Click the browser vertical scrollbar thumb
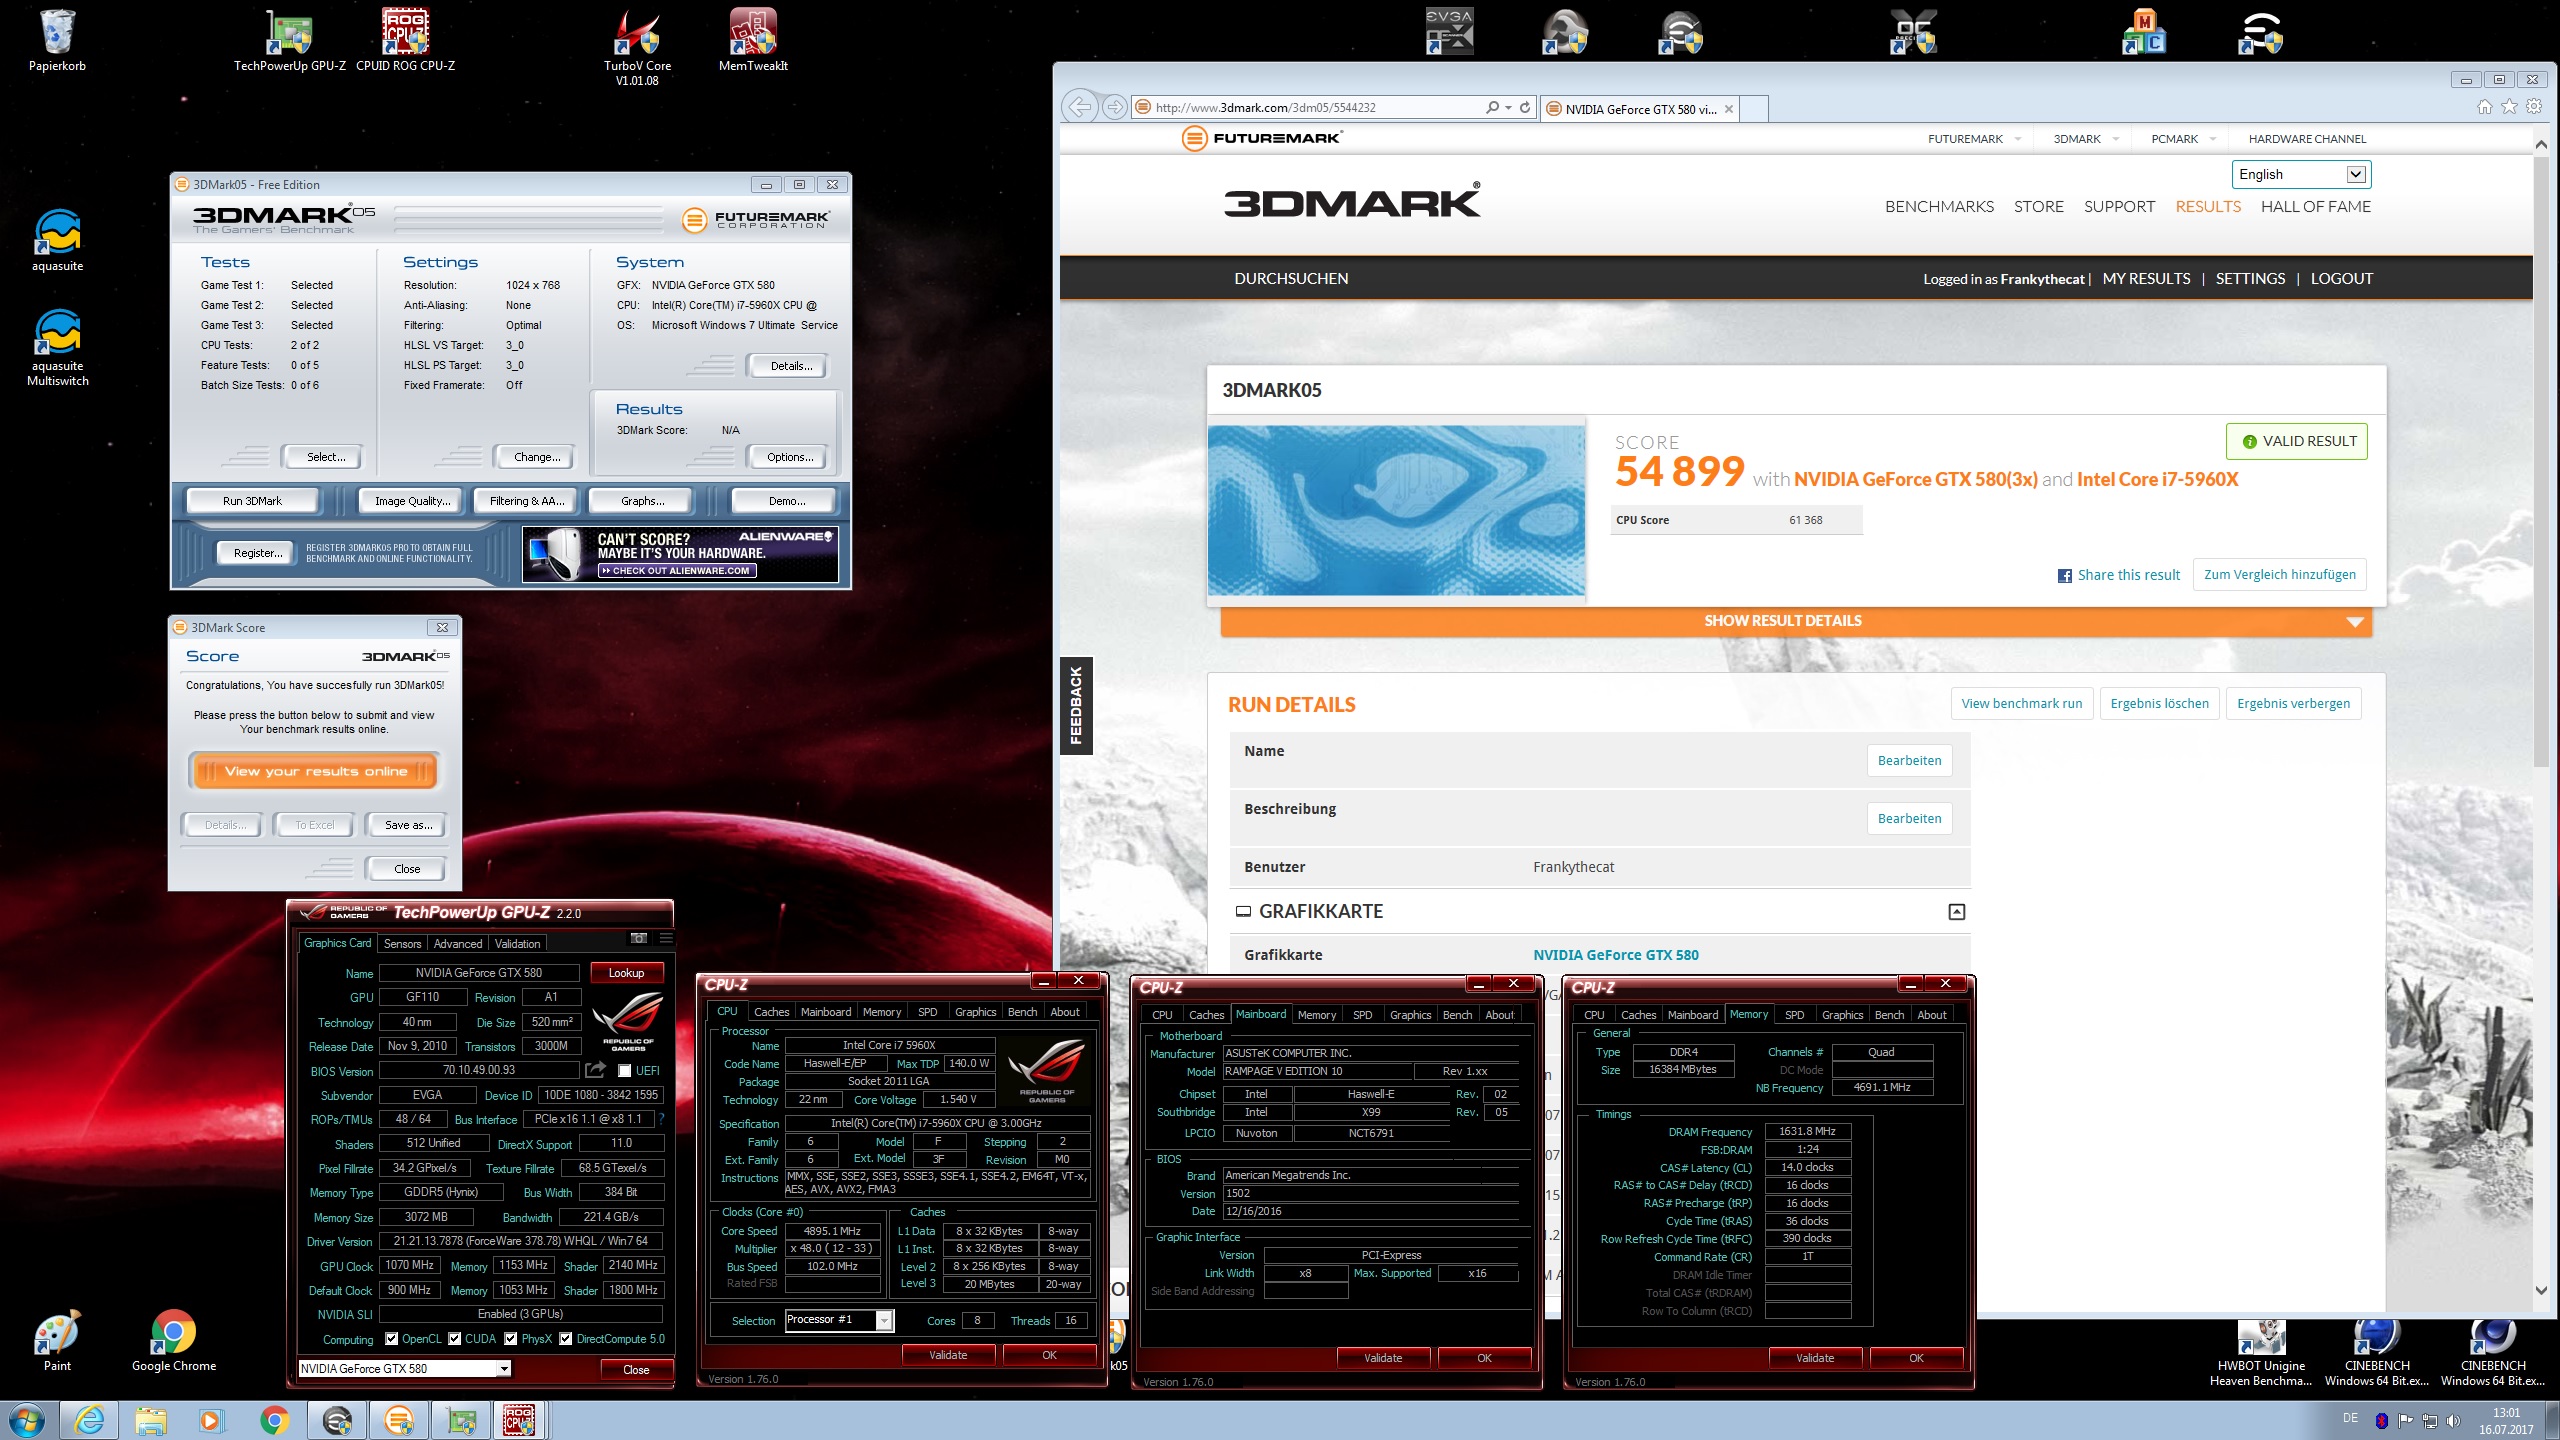 tap(2541, 462)
